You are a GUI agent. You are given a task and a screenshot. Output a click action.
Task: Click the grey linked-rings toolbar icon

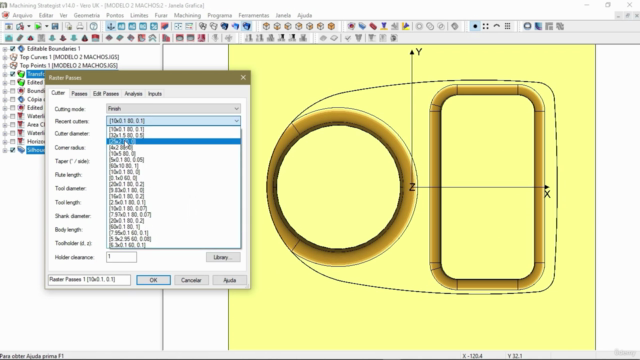click(430, 27)
